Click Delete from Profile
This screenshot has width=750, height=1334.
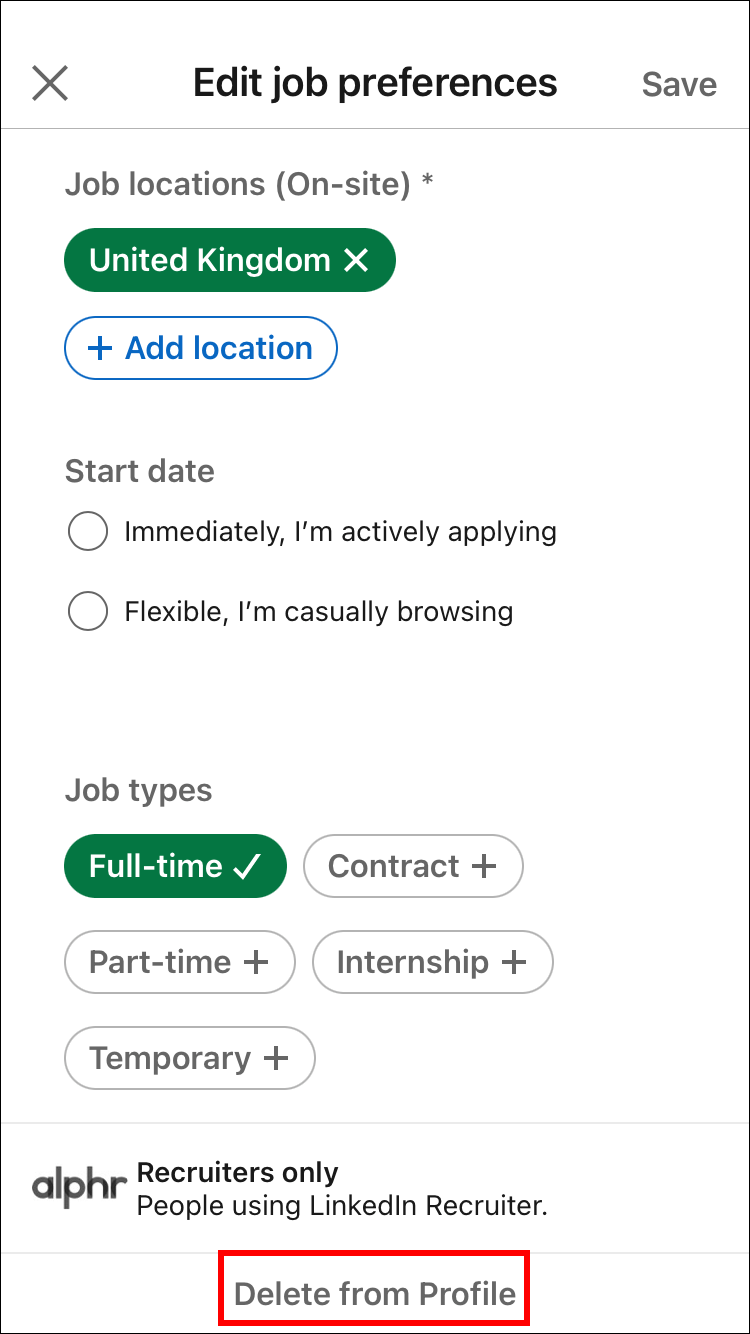(374, 1292)
